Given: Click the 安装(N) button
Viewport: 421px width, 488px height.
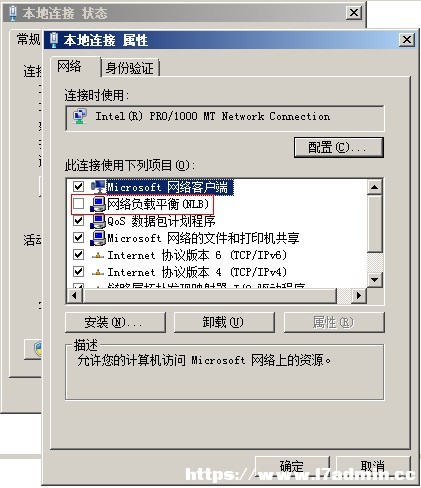Looking at the screenshot, I should point(115,322).
